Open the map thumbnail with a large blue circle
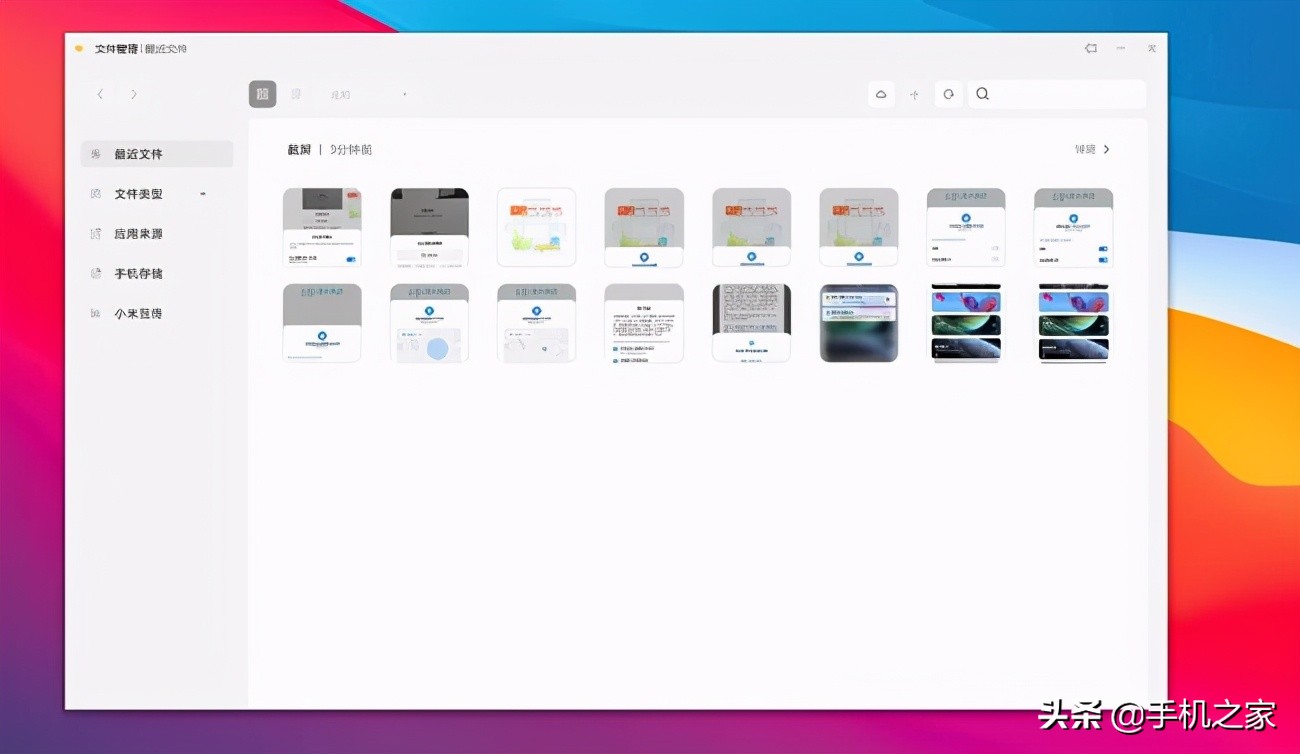This screenshot has height=754, width=1300. [430, 323]
